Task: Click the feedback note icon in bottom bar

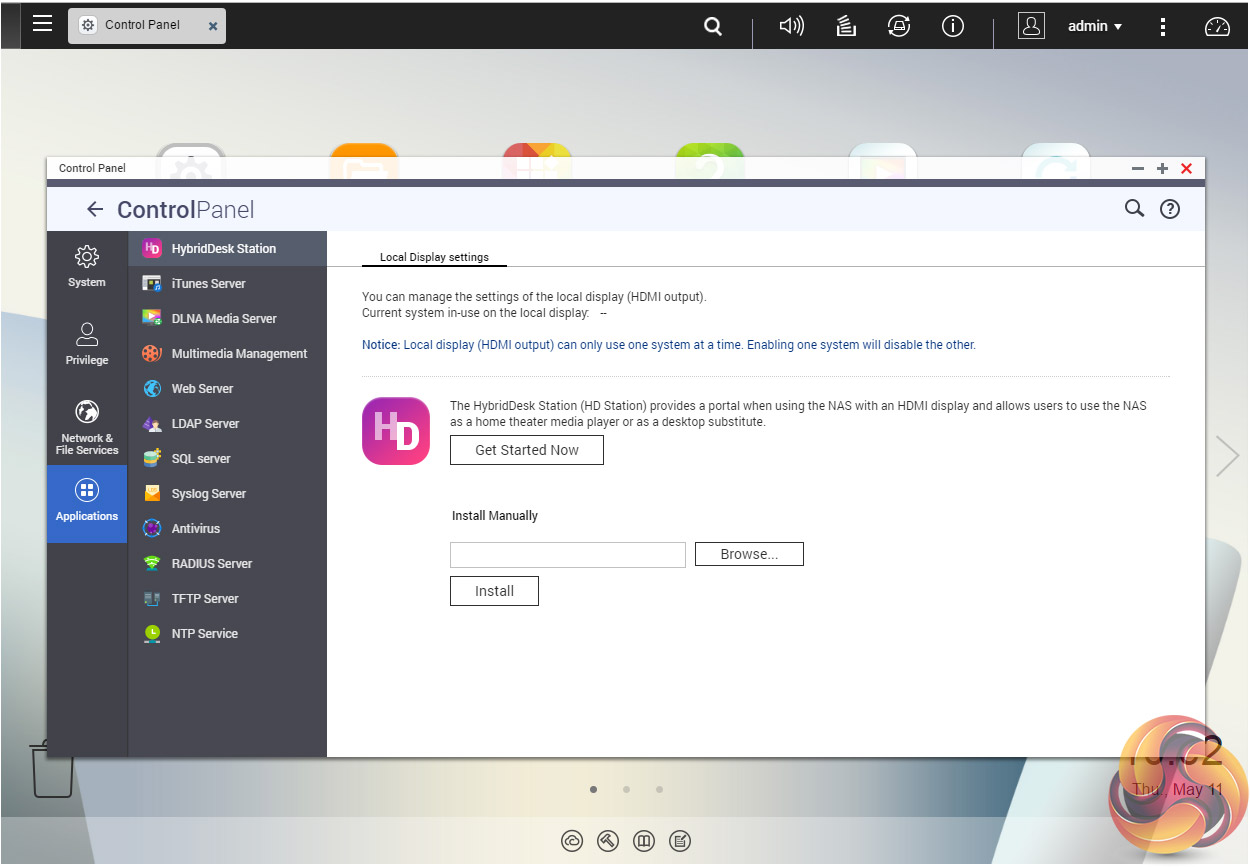Action: tap(680, 841)
